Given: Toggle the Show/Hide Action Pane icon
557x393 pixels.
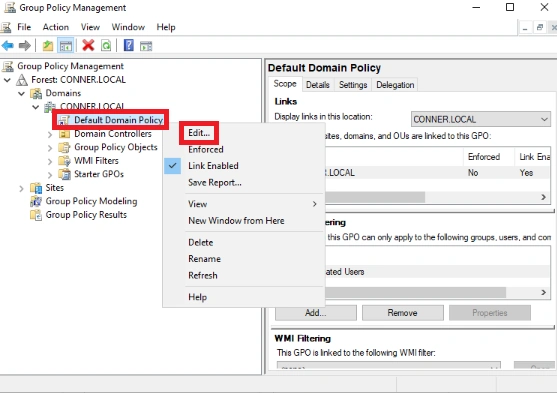Looking at the screenshot, I should [x=146, y=46].
